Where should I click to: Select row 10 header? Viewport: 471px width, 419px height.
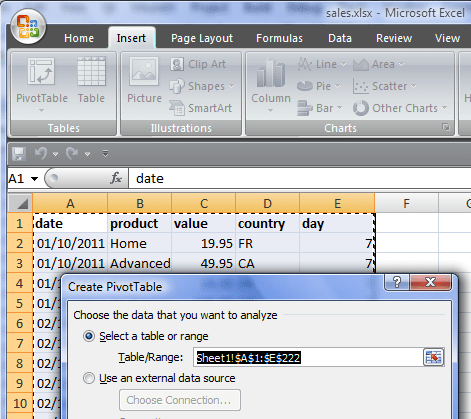pos(20,403)
